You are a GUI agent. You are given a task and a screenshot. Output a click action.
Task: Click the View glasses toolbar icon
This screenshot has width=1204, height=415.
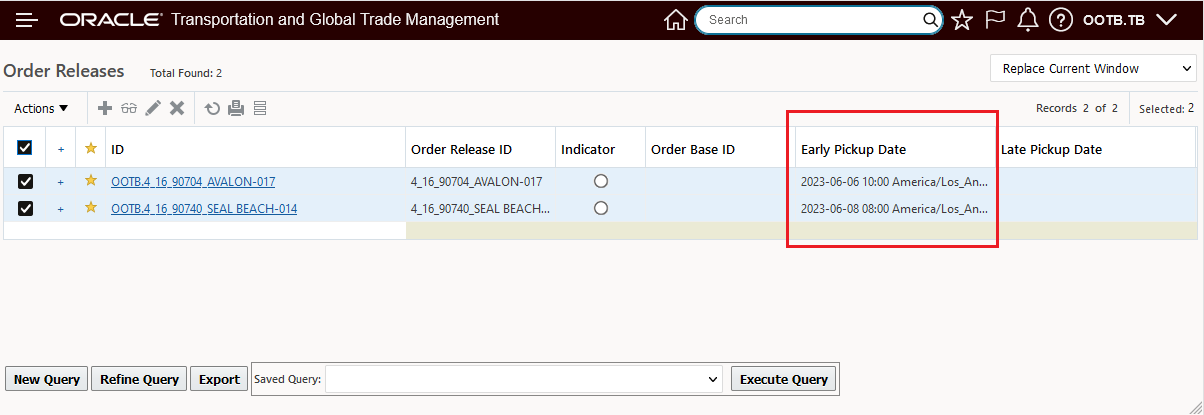pos(129,108)
